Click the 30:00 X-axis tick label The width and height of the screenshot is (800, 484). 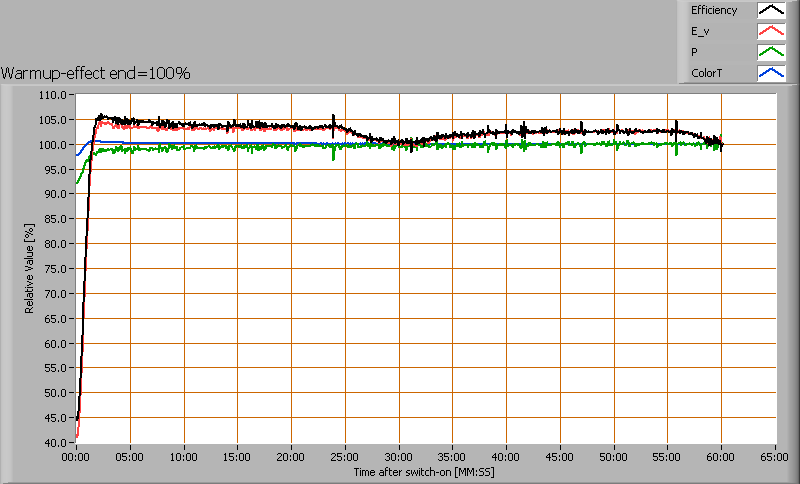coord(399,455)
